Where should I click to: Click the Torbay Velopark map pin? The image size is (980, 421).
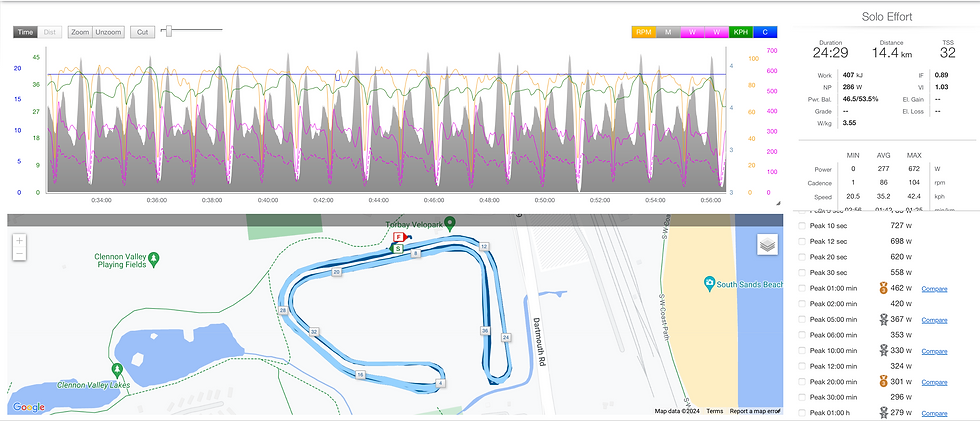(x=450, y=223)
